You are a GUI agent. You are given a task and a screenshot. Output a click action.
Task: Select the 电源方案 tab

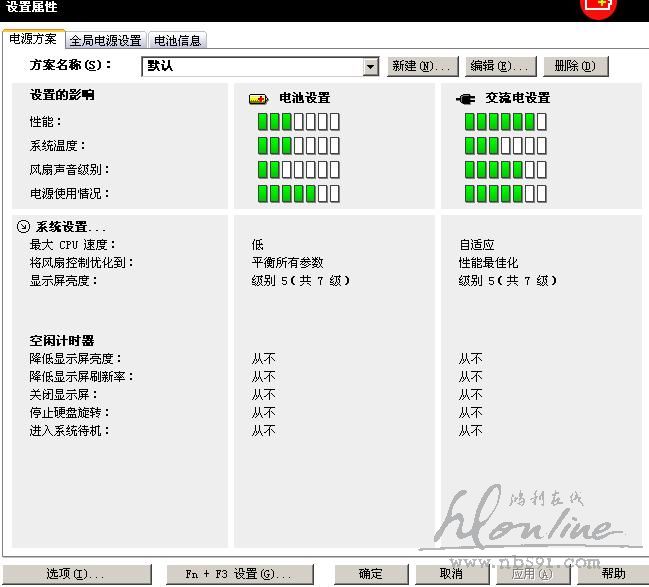pyautogui.click(x=33, y=40)
